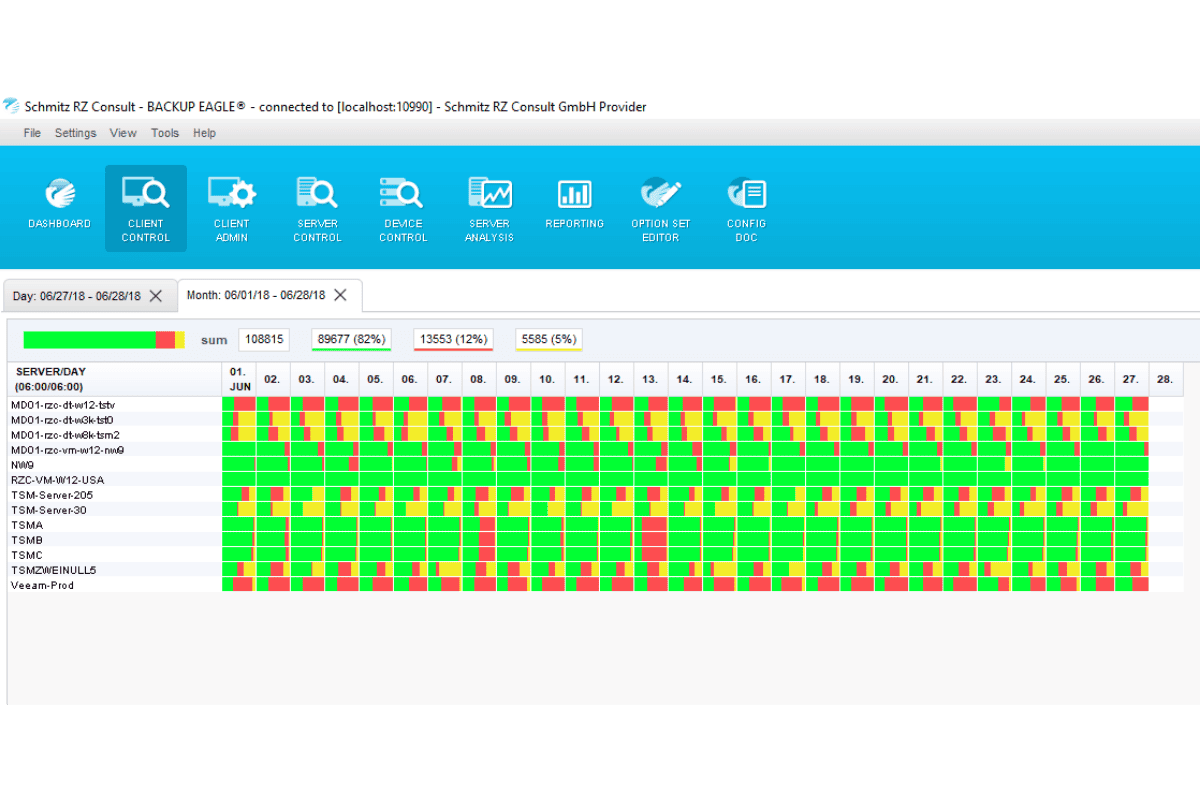1200x800 pixels.
Task: Click the summary status color bar
Action: click(104, 340)
